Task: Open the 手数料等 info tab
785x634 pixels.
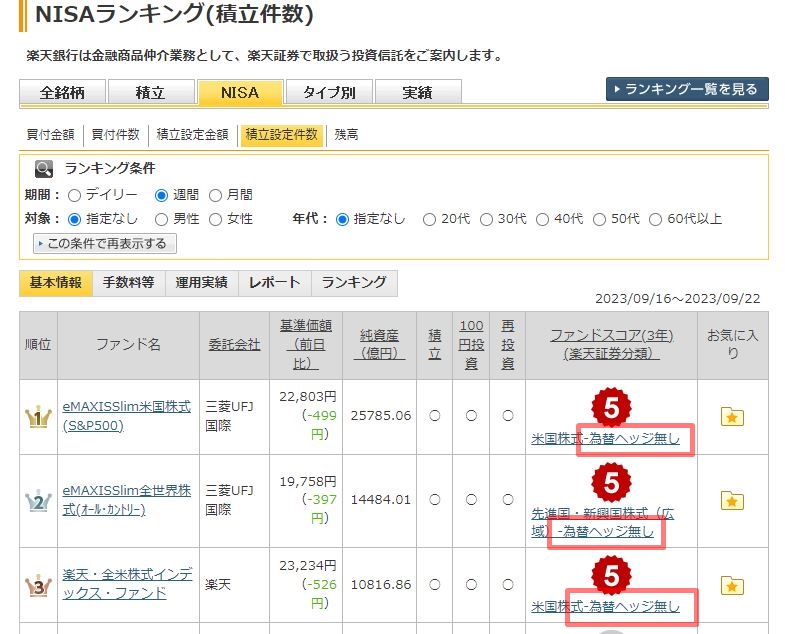Action: coord(128,283)
